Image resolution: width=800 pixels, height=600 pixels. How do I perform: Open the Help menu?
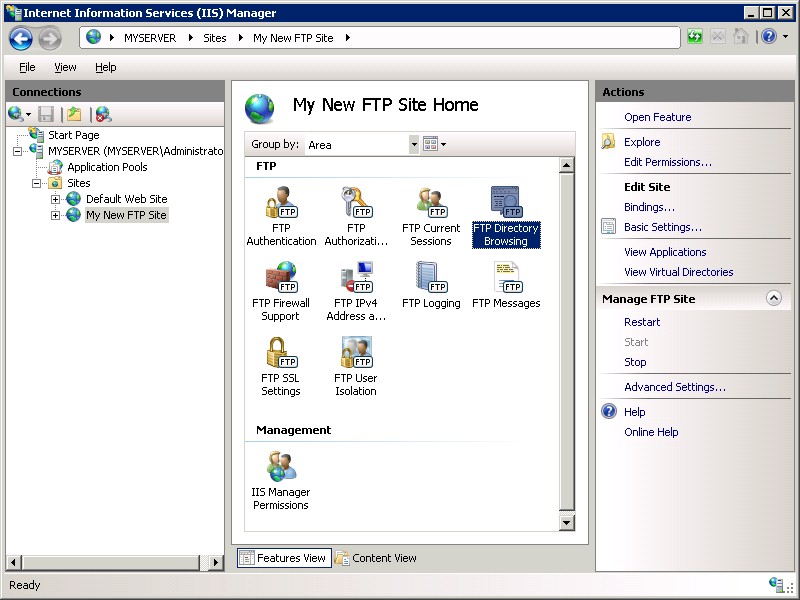click(x=106, y=67)
